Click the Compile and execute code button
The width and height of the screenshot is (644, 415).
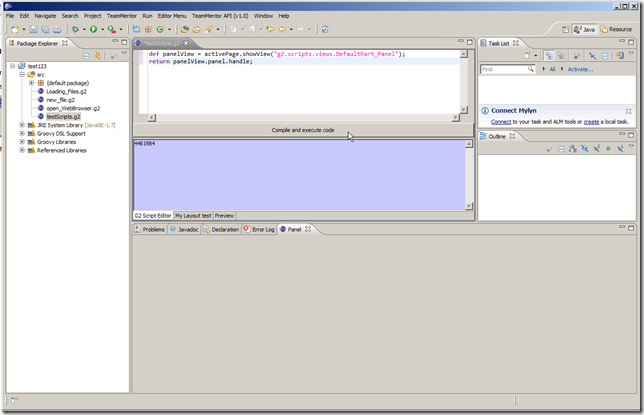(303, 130)
